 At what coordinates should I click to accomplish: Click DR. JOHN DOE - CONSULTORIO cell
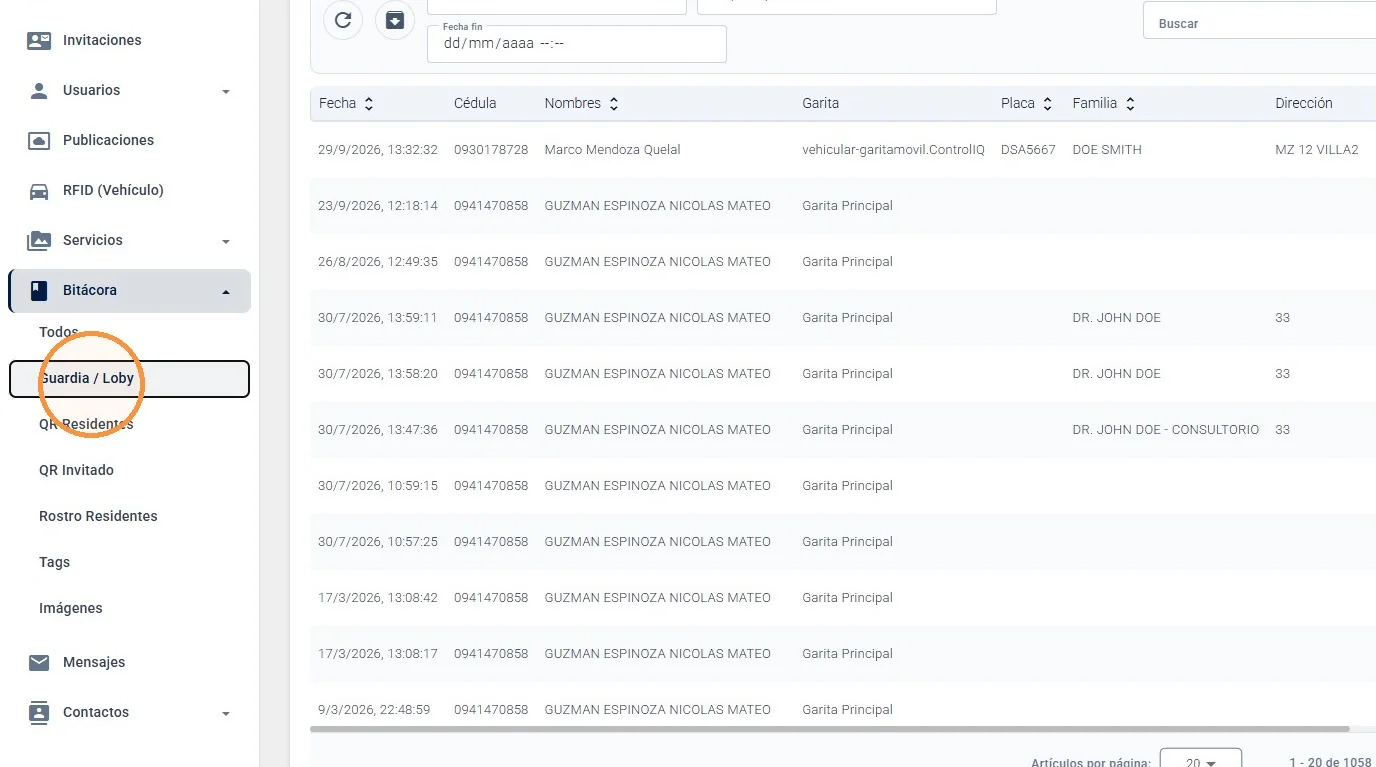(x=1165, y=430)
